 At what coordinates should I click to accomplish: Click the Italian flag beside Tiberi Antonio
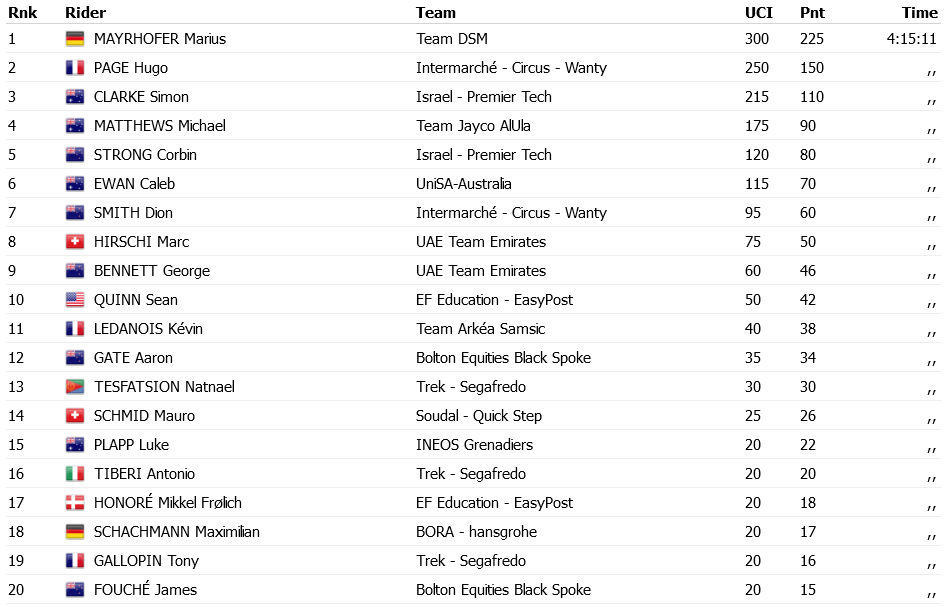(74, 474)
